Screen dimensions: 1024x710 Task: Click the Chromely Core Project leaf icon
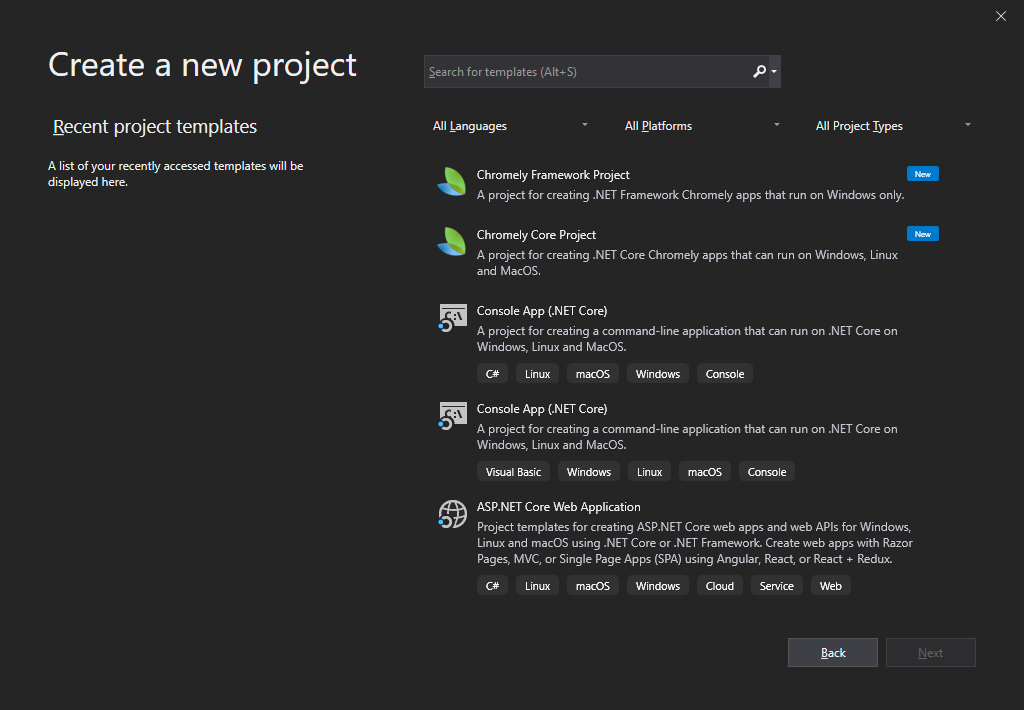point(452,242)
